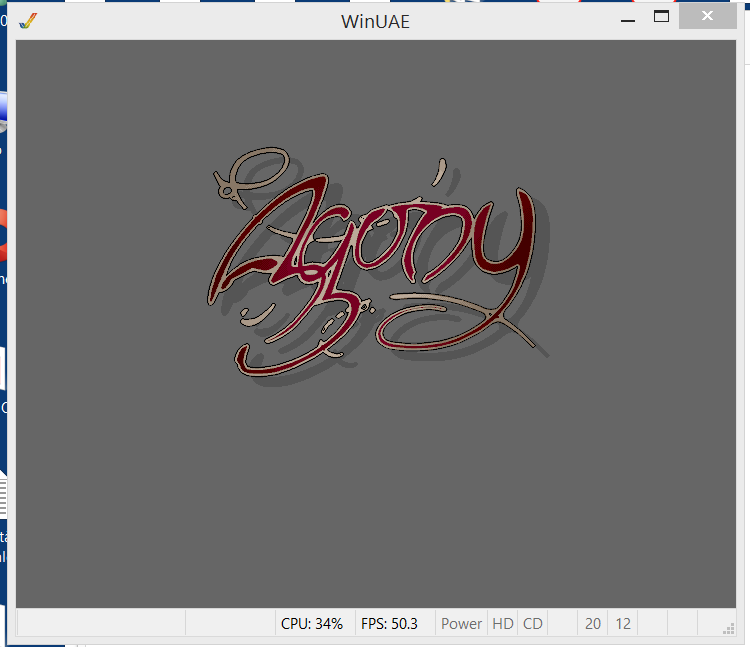Click the HD activity indicator
This screenshot has height=647, width=750.
click(502, 623)
